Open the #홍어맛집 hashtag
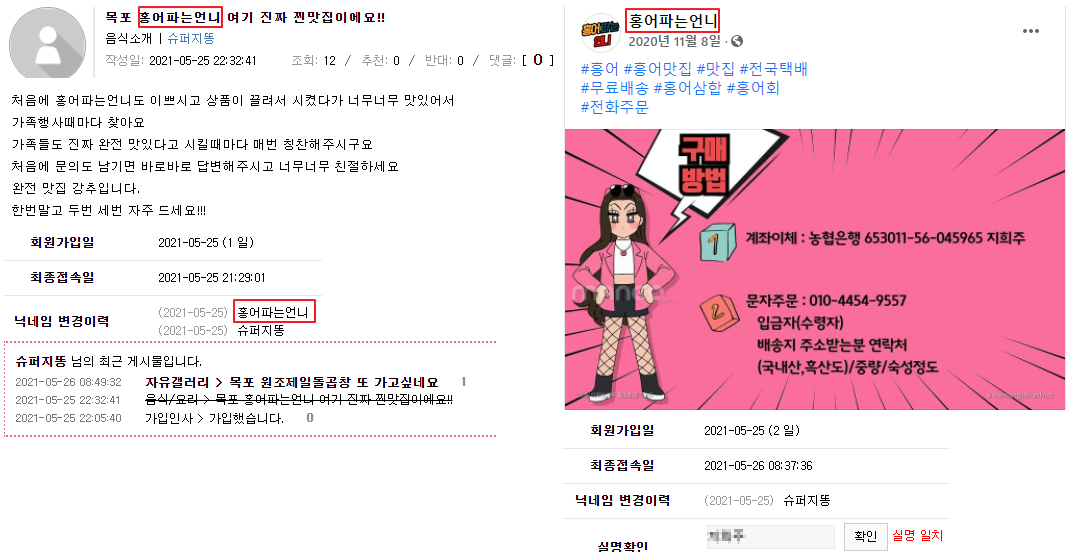 point(658,68)
